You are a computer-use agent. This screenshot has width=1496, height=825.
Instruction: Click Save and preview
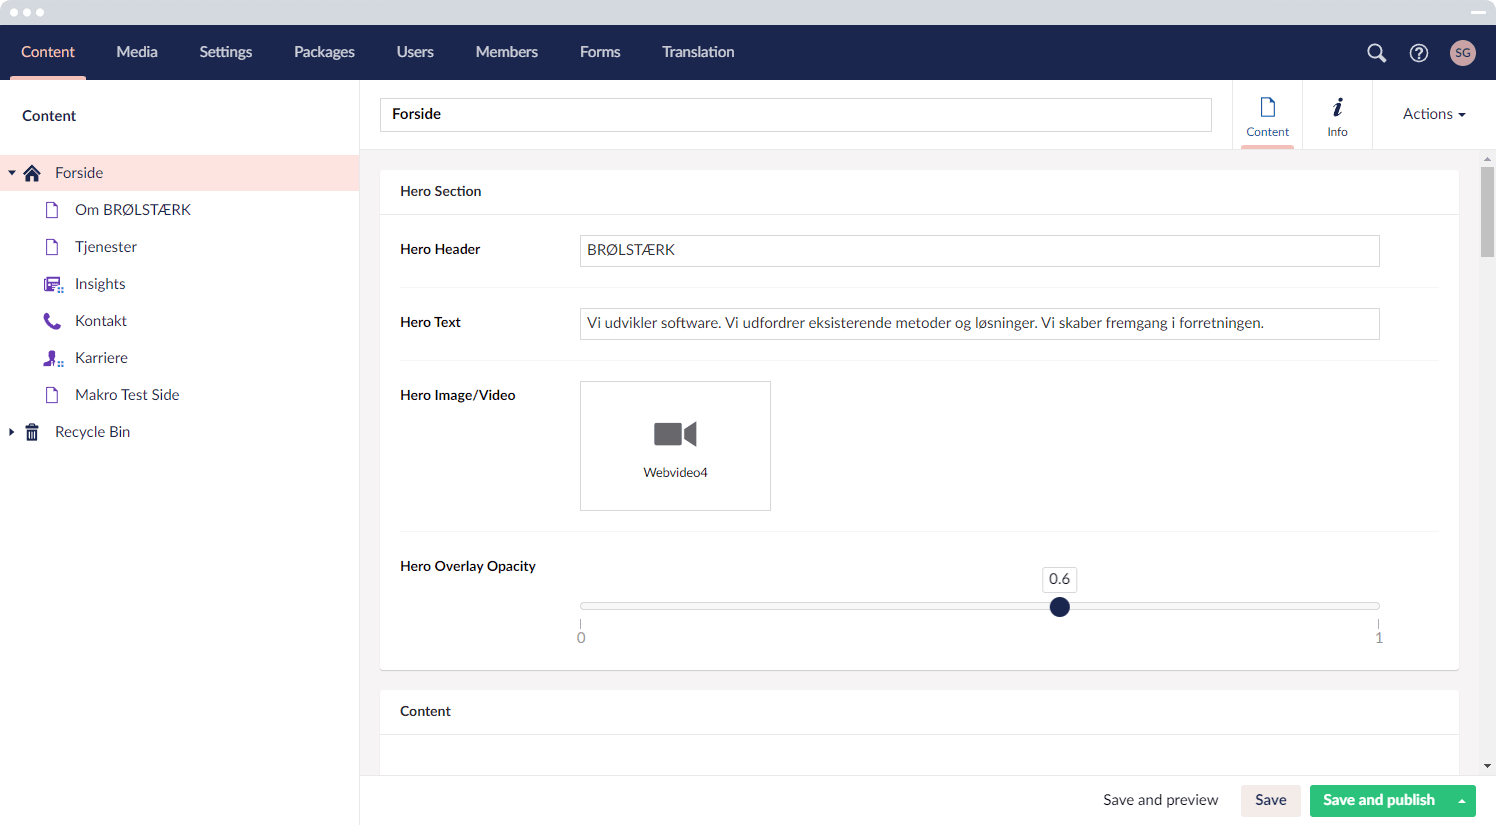(x=1160, y=800)
